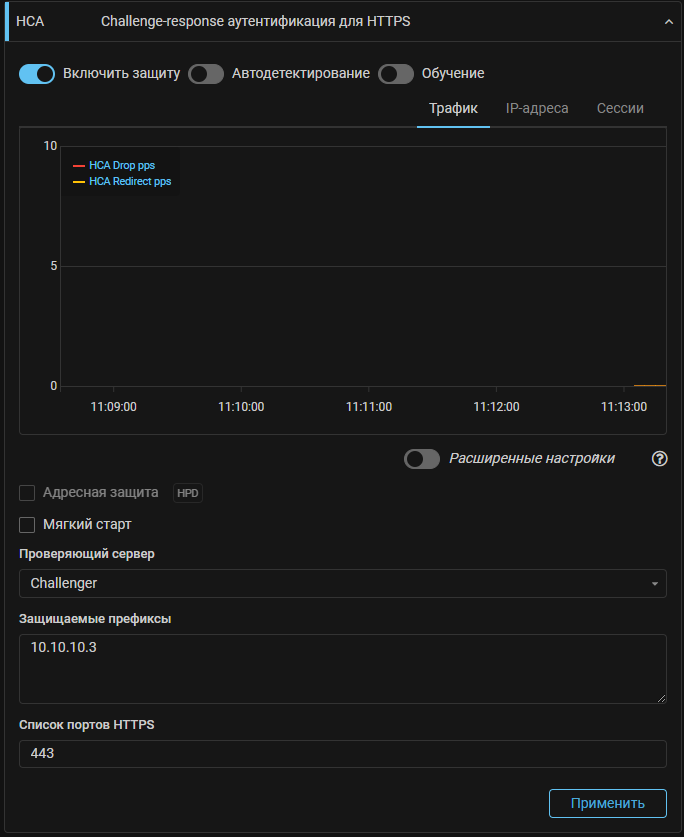
Task: Click the resize handle of the prefixes textarea
Action: (x=661, y=698)
